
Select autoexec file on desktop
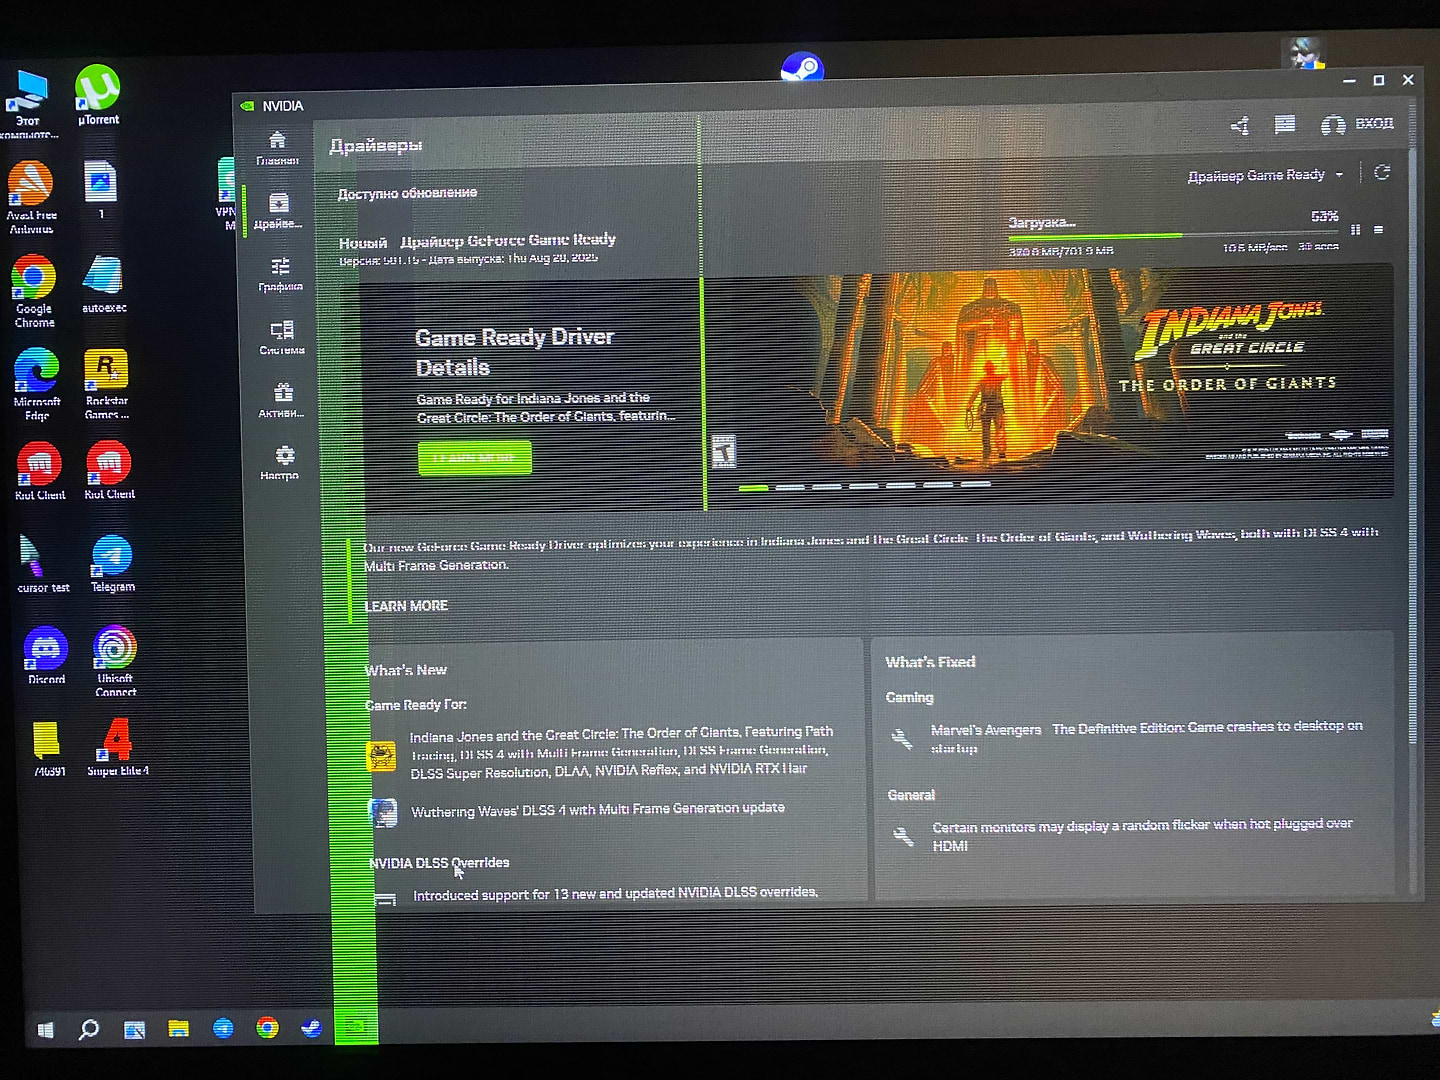pos(104,285)
